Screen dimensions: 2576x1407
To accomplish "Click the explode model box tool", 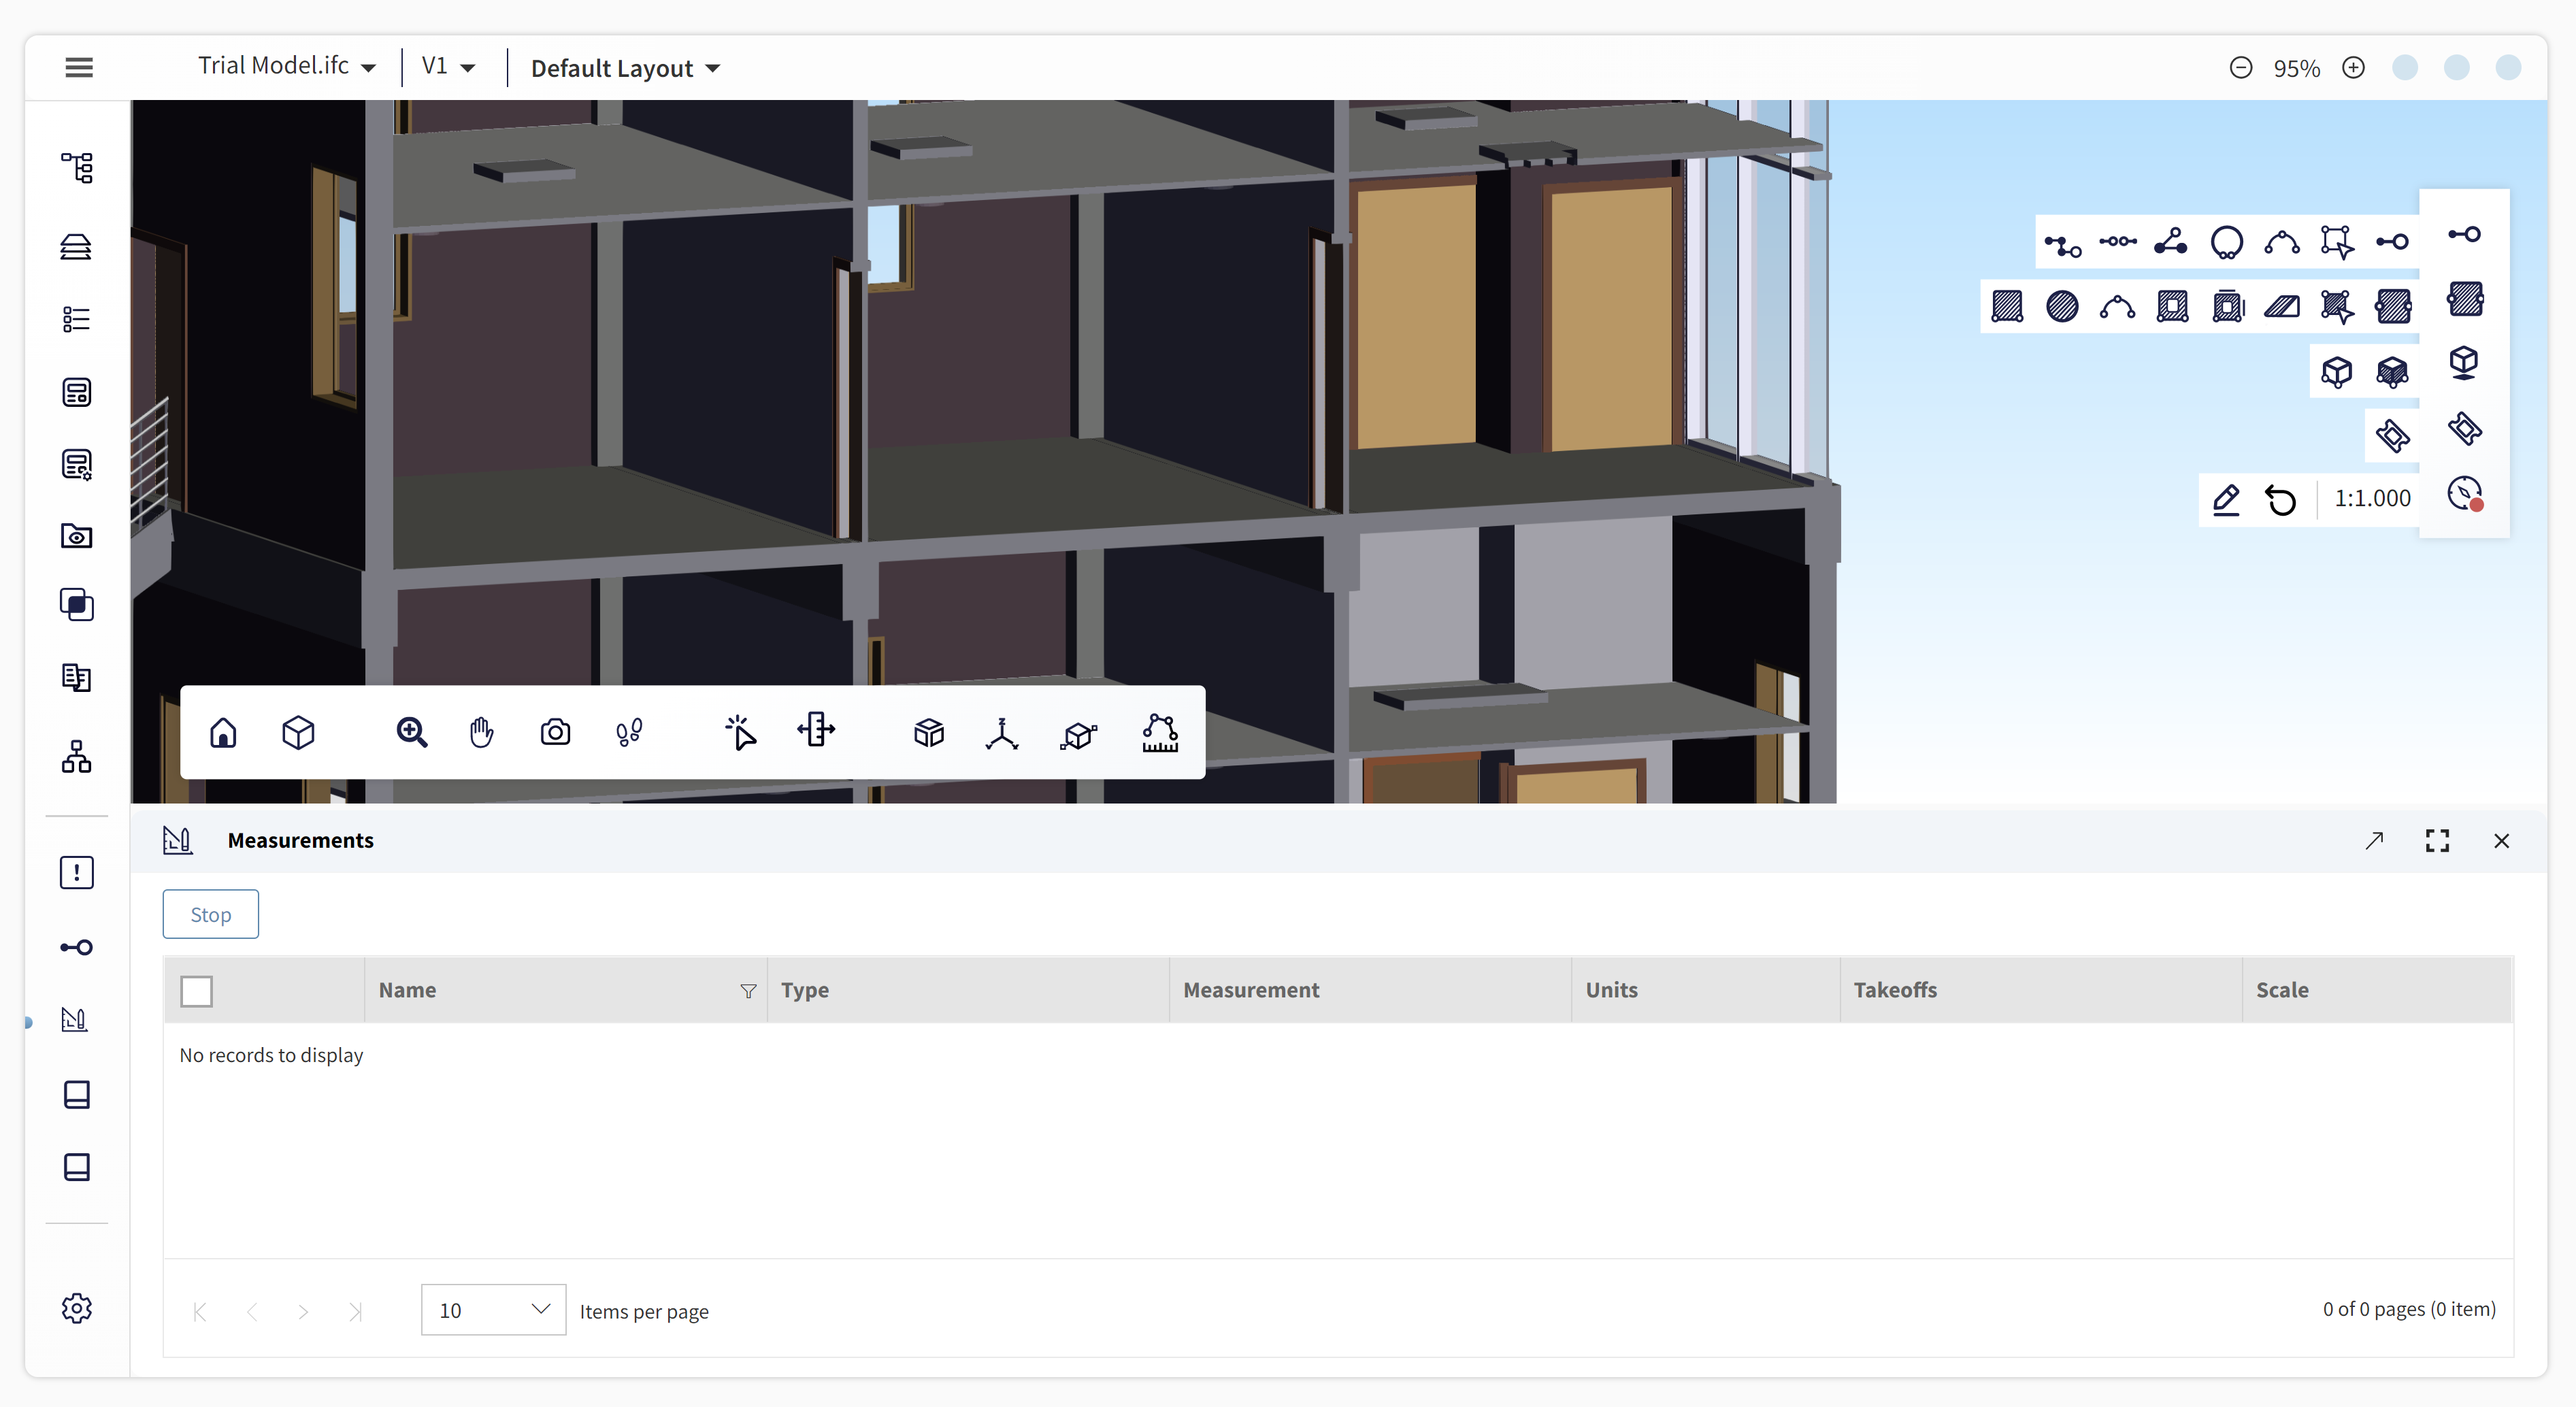I will pos(929,733).
